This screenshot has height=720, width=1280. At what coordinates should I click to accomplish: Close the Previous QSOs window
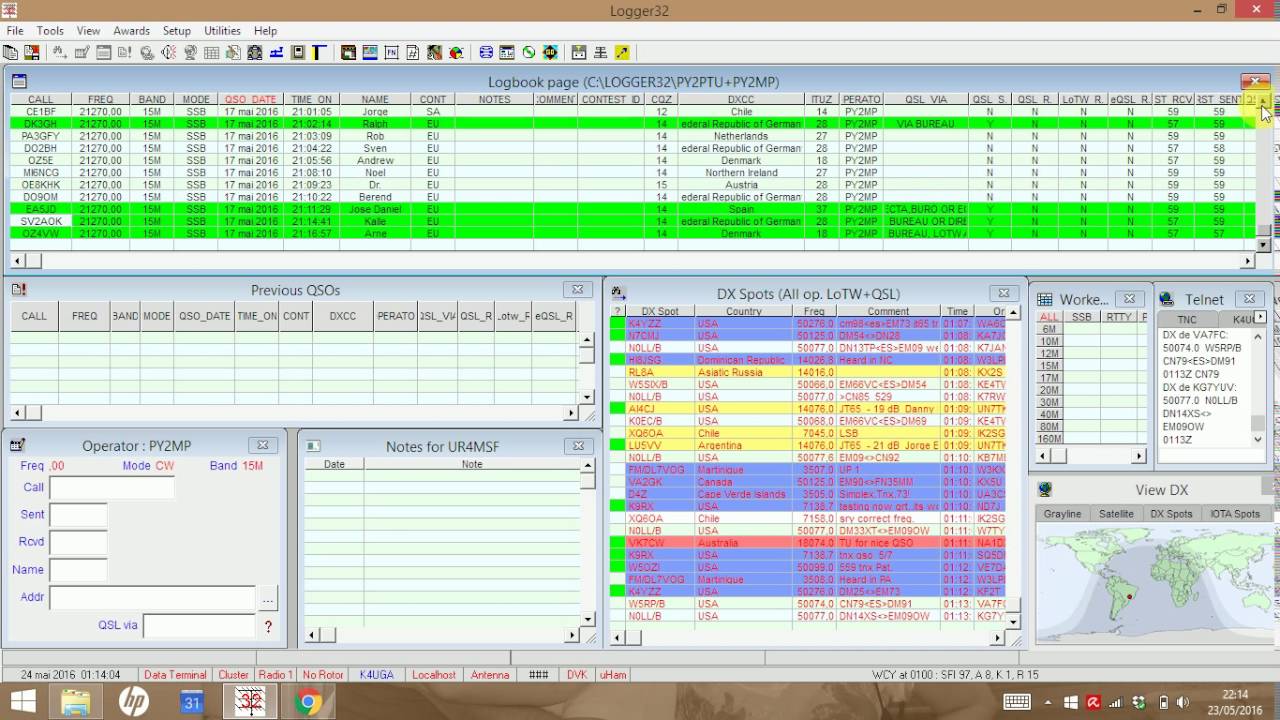577,290
